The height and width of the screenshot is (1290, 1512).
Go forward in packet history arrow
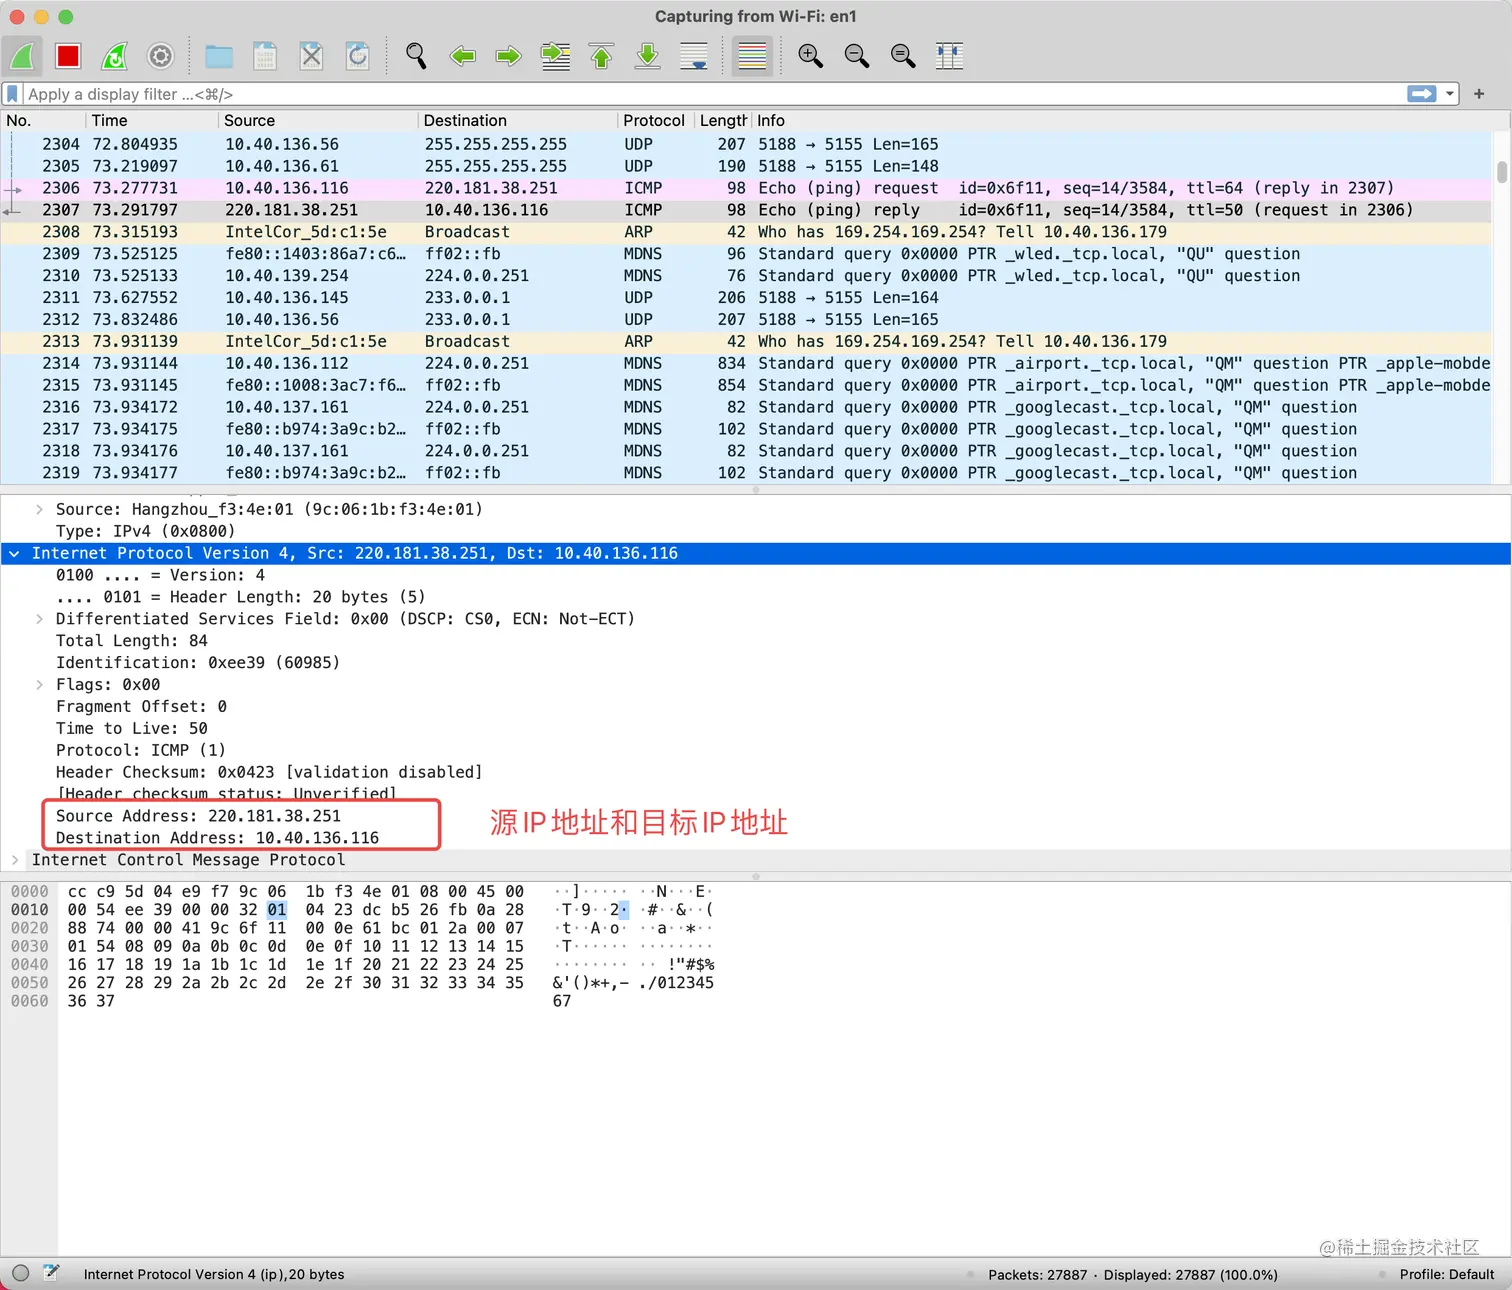coord(509,56)
